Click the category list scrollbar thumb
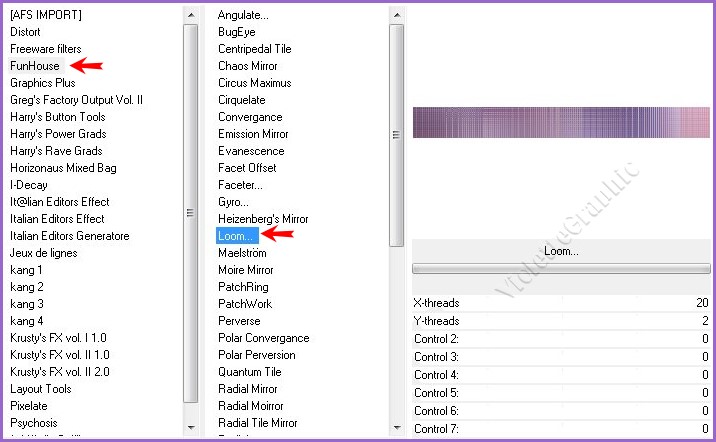The image size is (716, 442). 191,212
